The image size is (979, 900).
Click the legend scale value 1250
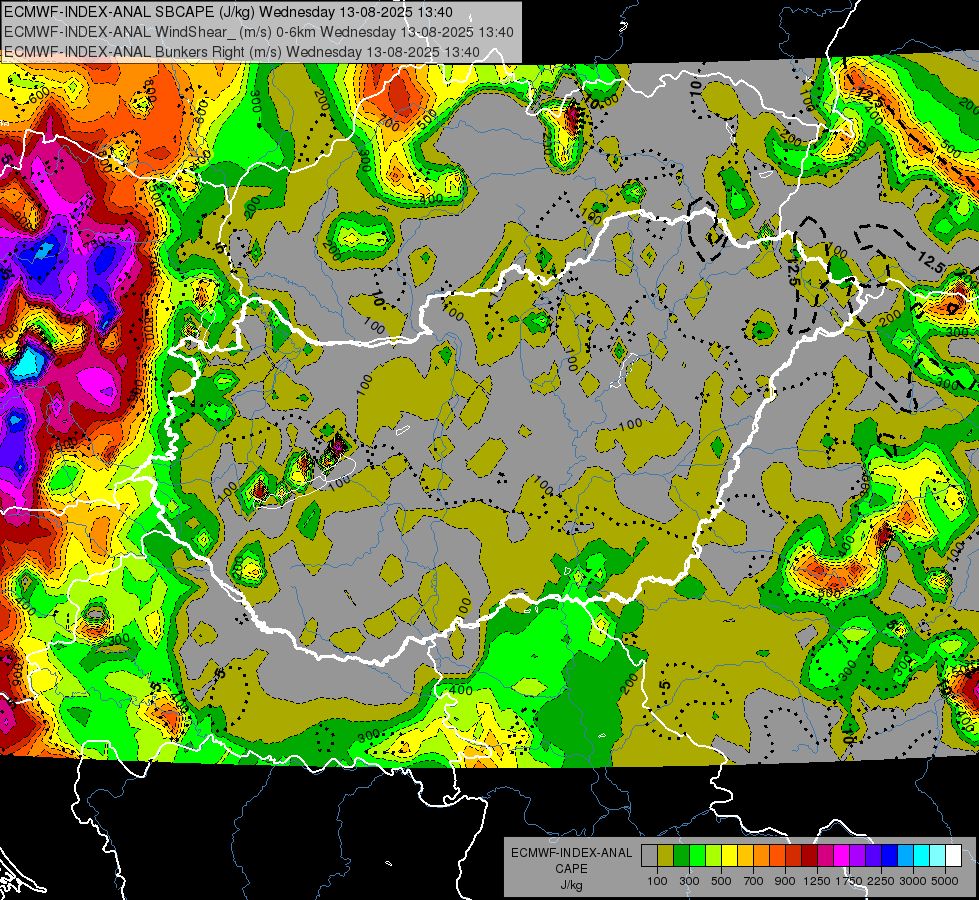pyautogui.click(x=817, y=881)
